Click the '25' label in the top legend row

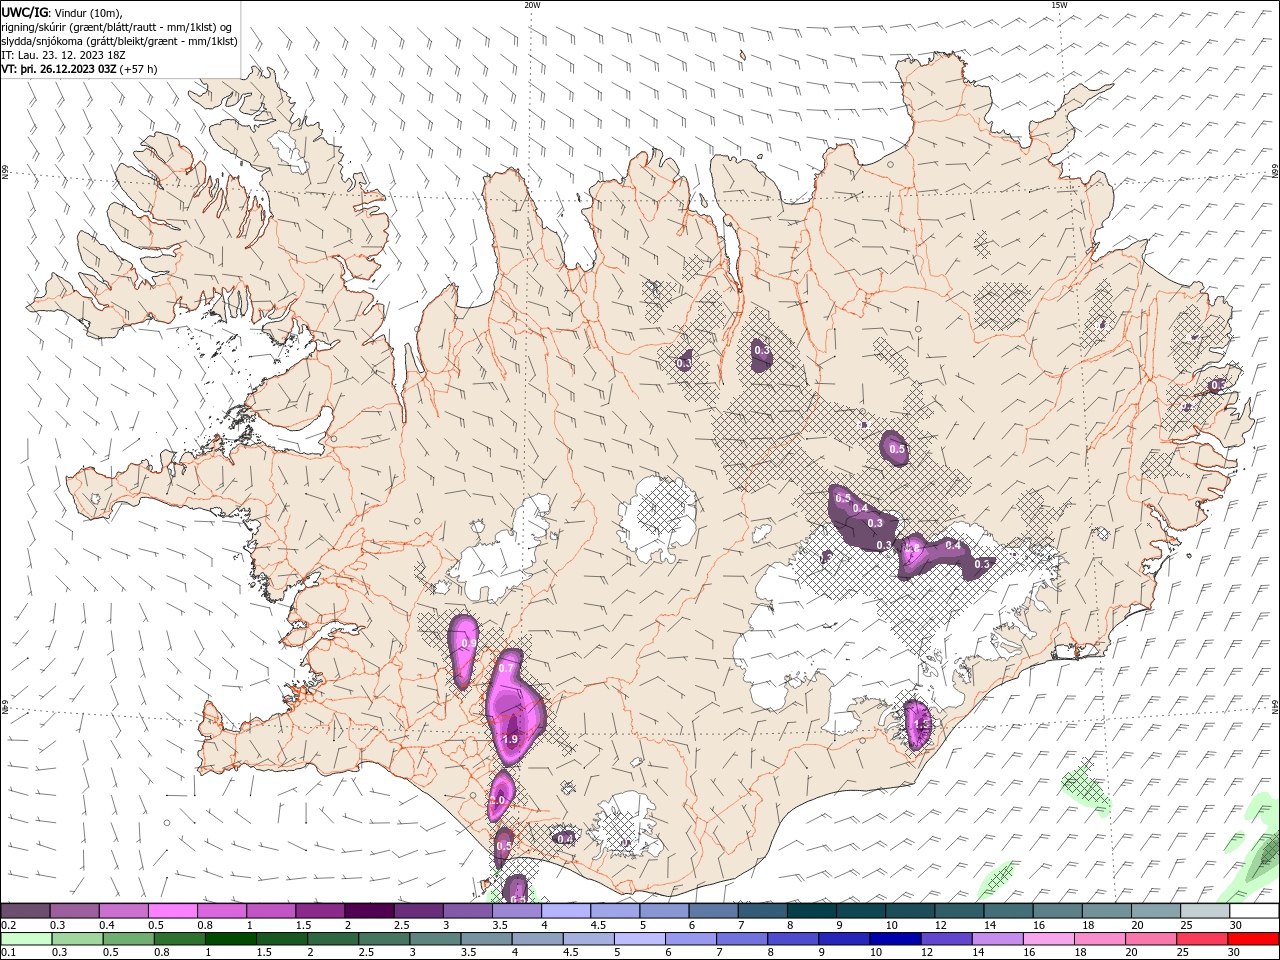[1187, 925]
